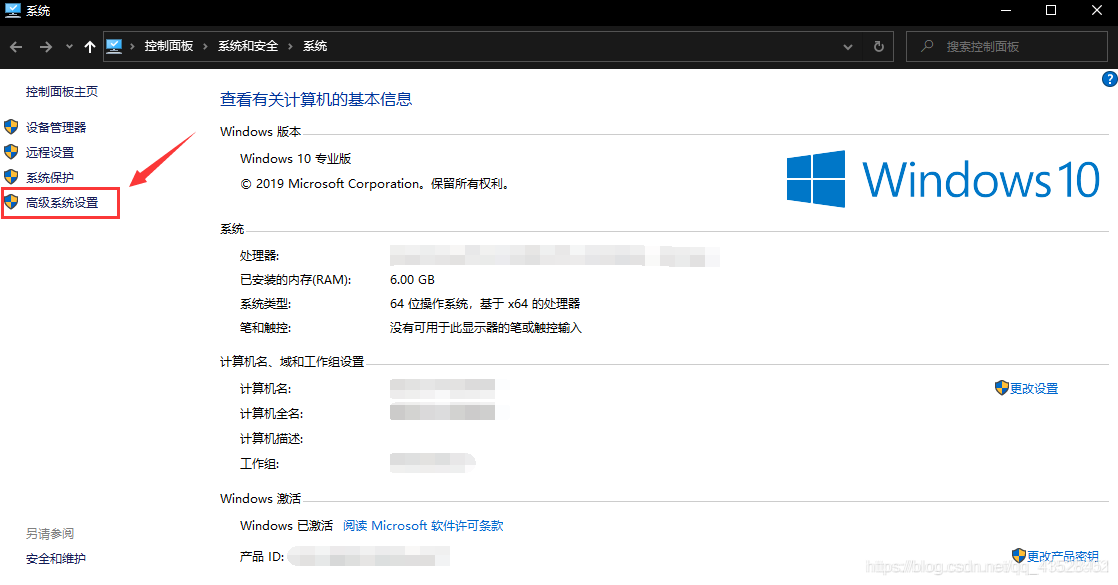Open address bar history dropdown arrow
Image resolution: width=1118 pixels, height=585 pixels.
pos(848,46)
